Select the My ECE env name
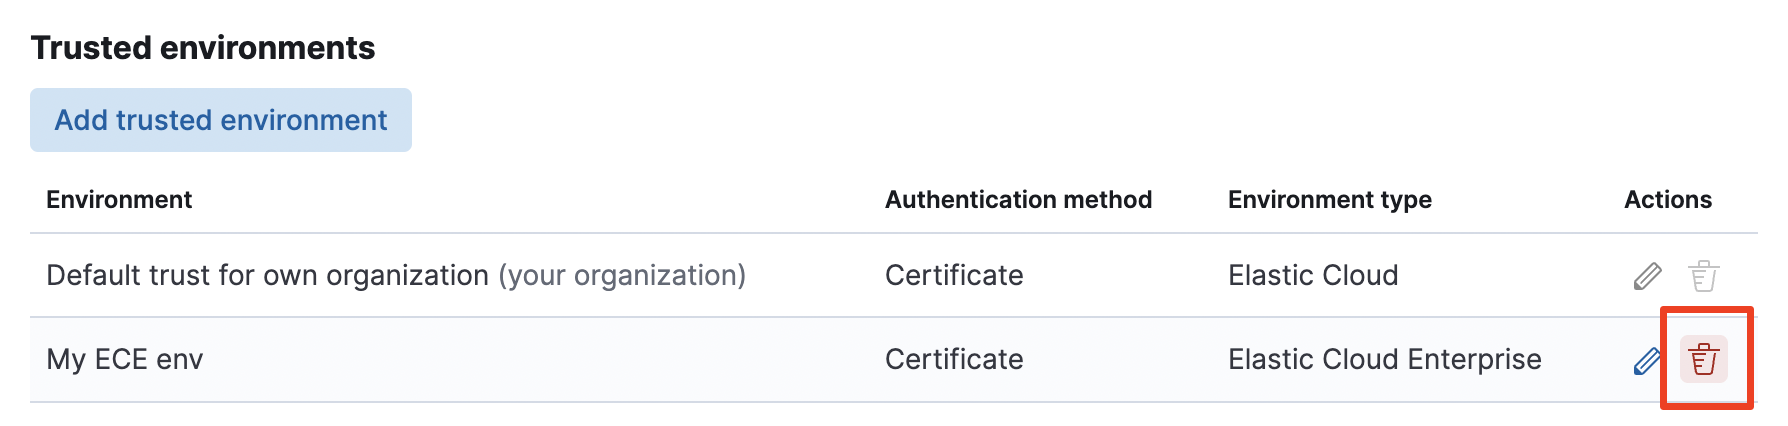This screenshot has height=426, width=1788. pyautogui.click(x=125, y=360)
